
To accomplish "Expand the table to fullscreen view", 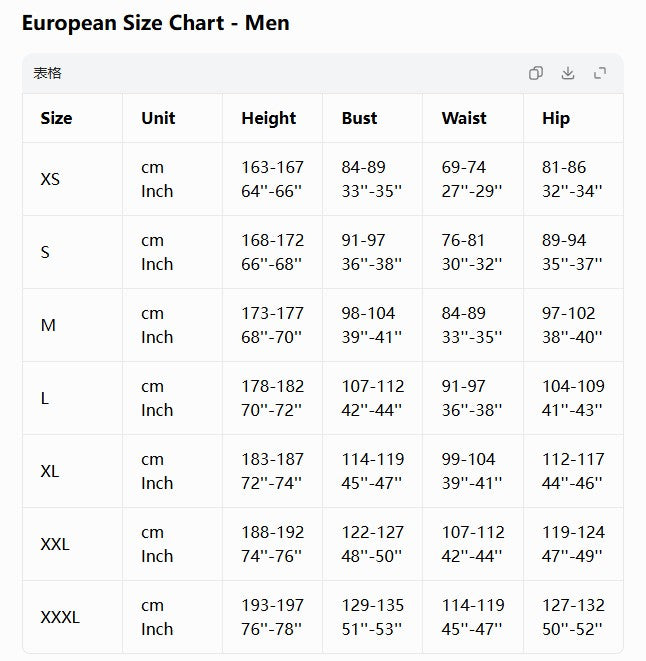I will [x=600, y=73].
